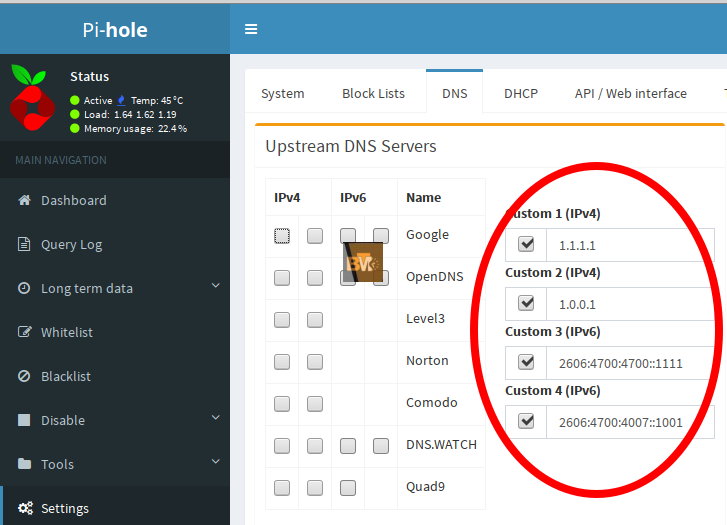727x525 pixels.
Task: Click the Quad9 provider name
Action: (x=425, y=487)
